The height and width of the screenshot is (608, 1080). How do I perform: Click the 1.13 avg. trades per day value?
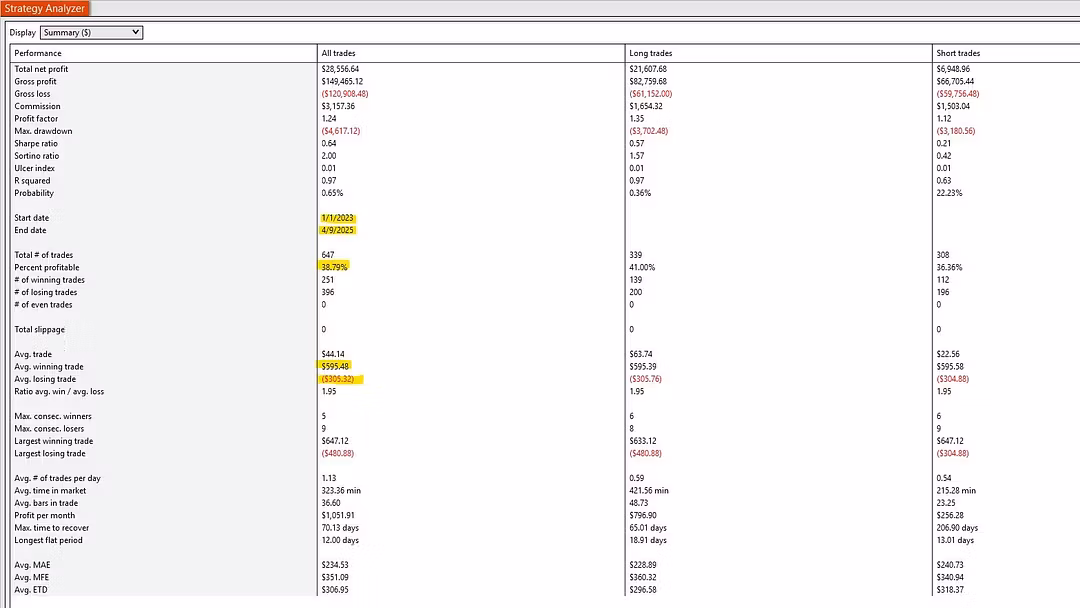click(329, 478)
